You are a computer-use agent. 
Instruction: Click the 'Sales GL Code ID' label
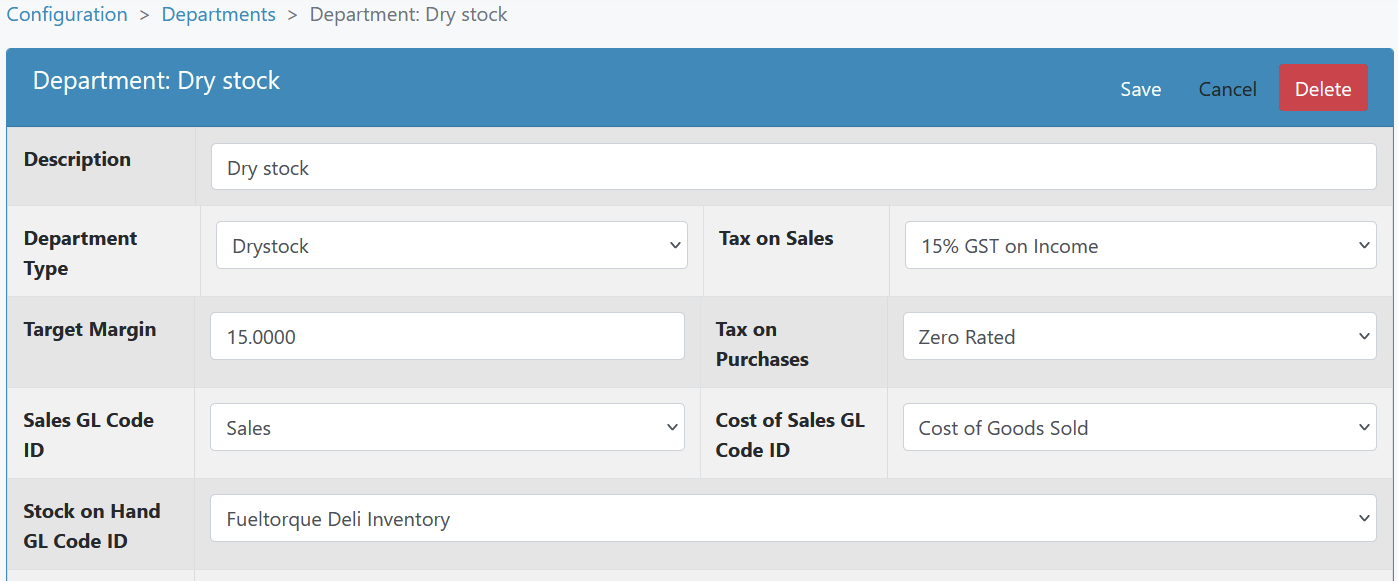89,435
